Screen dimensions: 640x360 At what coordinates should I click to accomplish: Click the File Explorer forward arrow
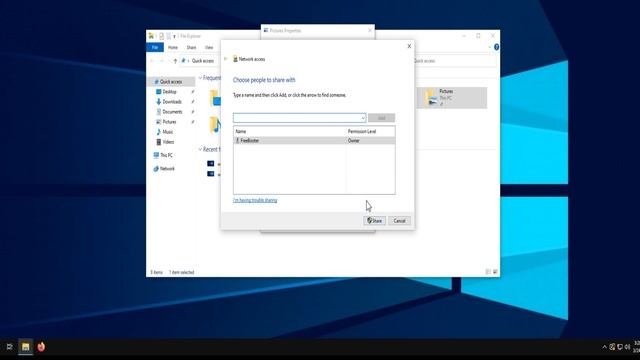pyautogui.click(x=162, y=61)
